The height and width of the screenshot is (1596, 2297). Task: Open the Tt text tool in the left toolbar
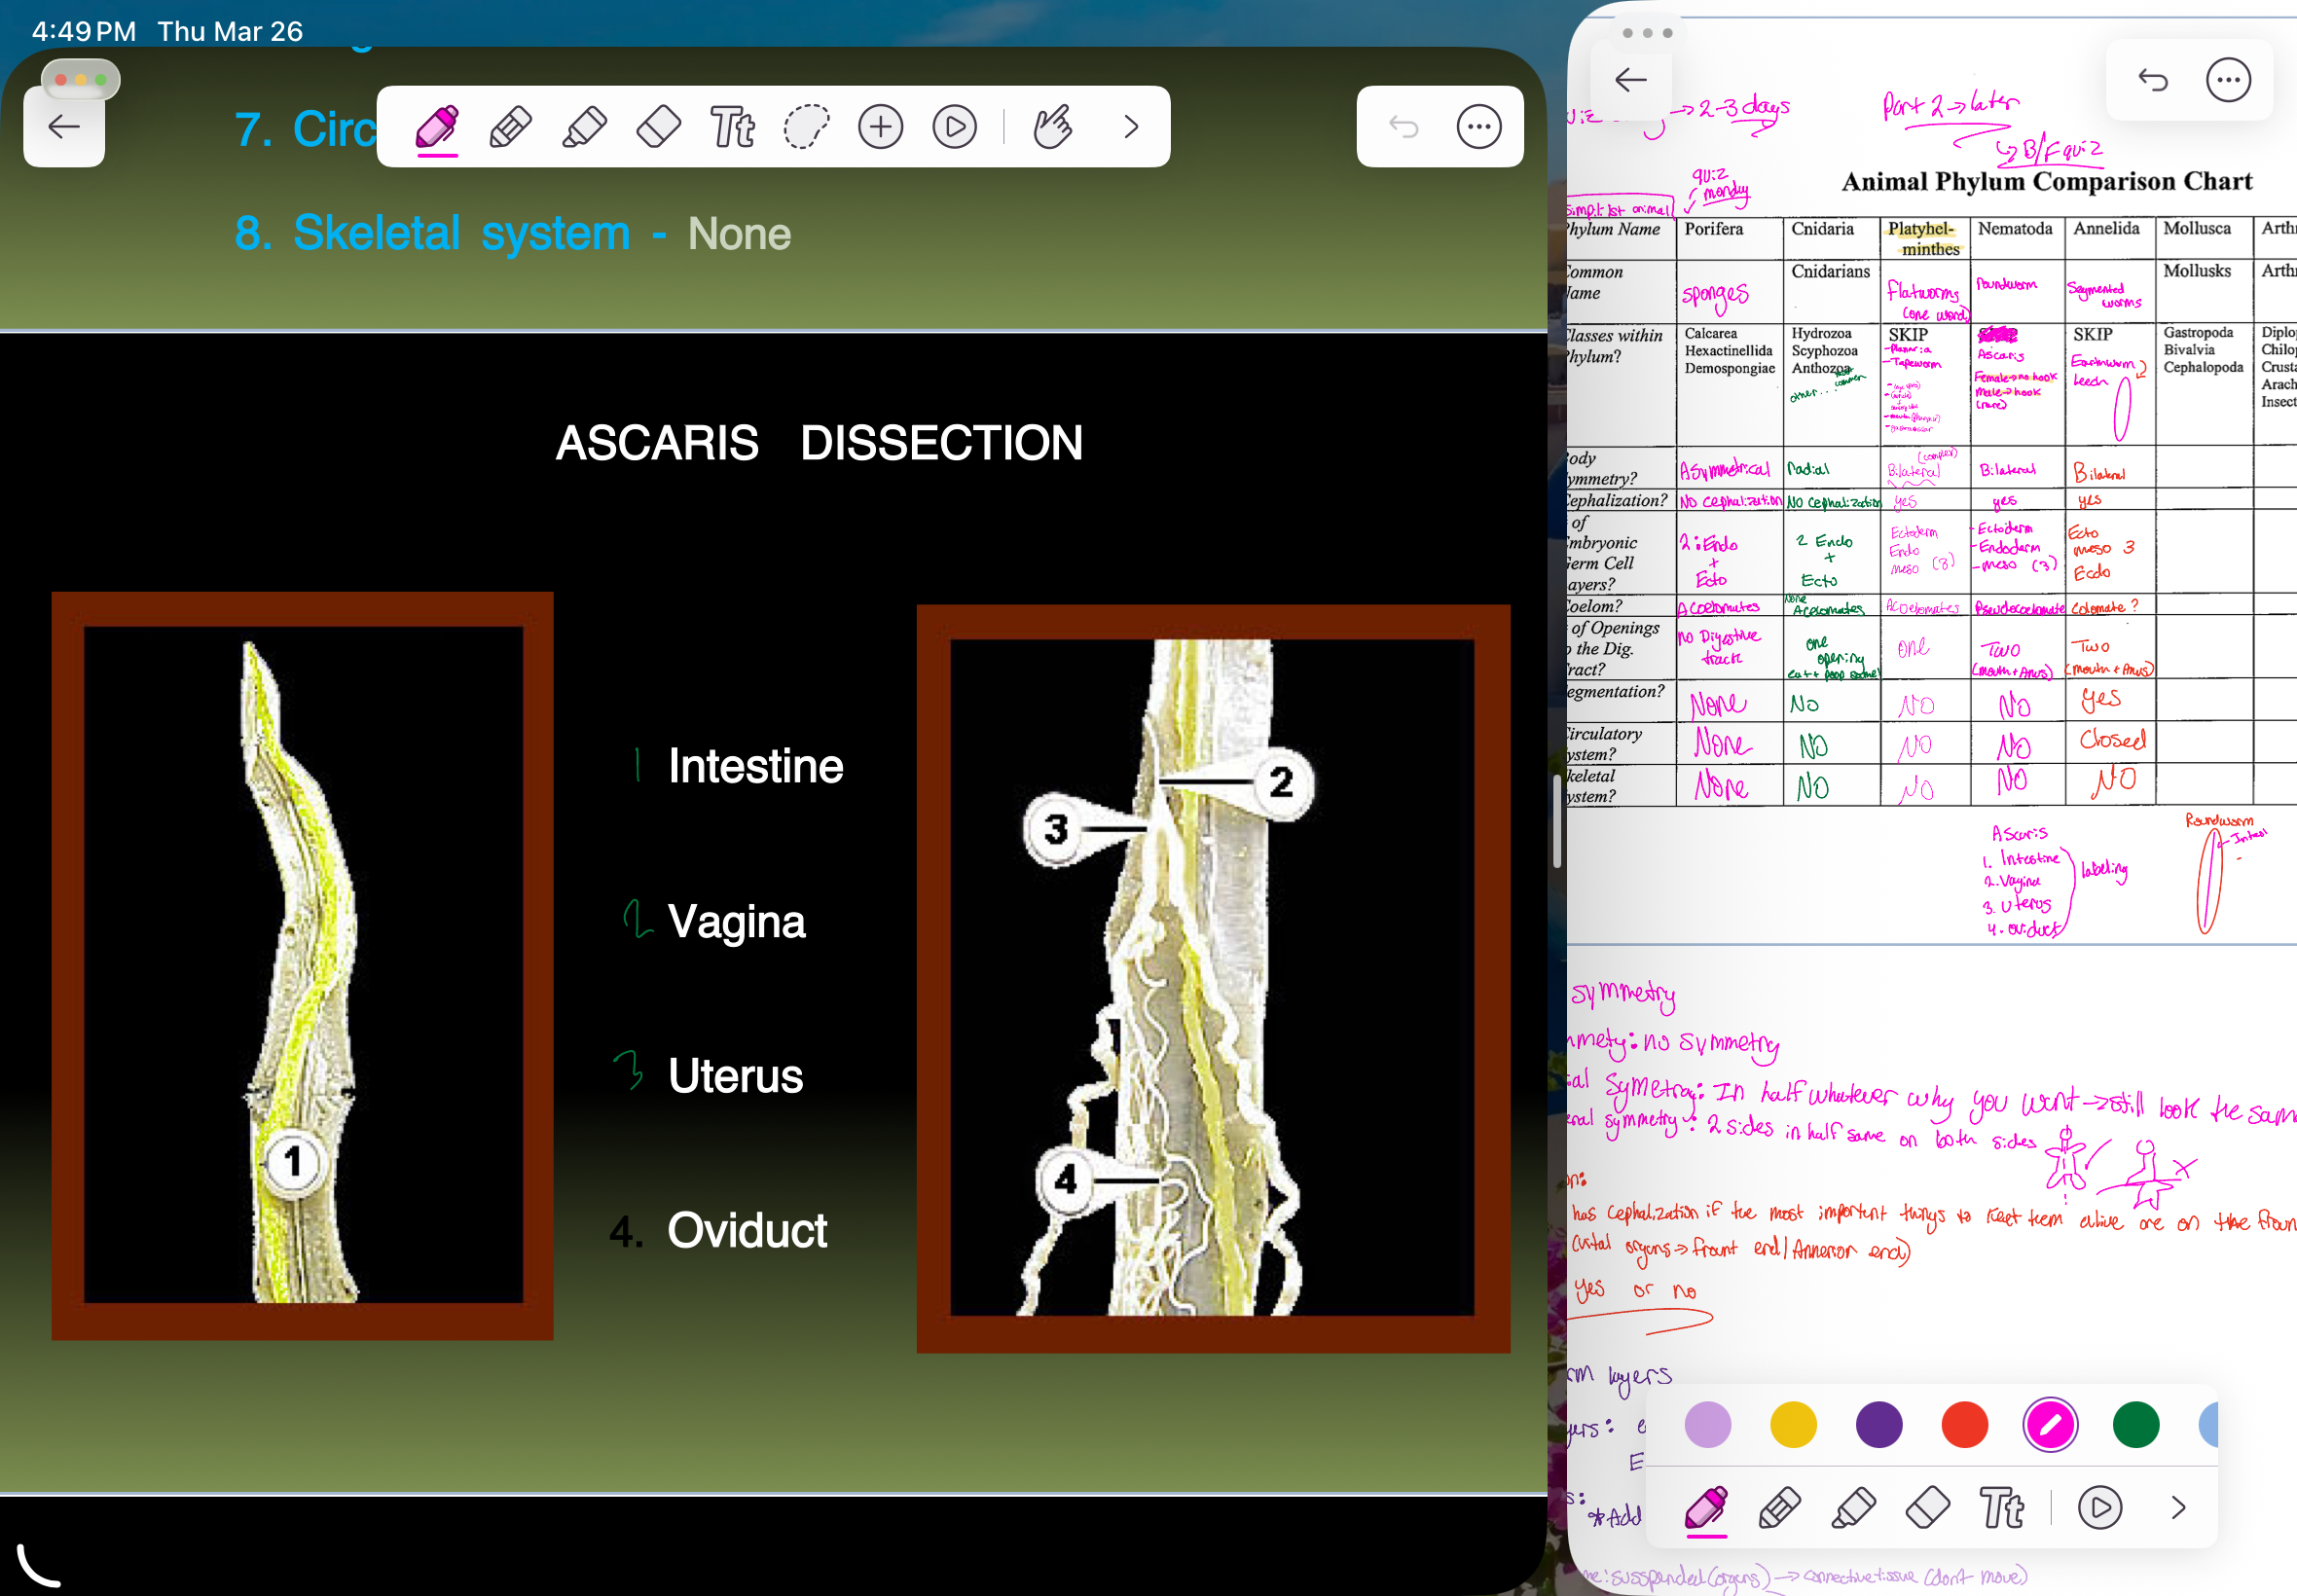[x=731, y=127]
